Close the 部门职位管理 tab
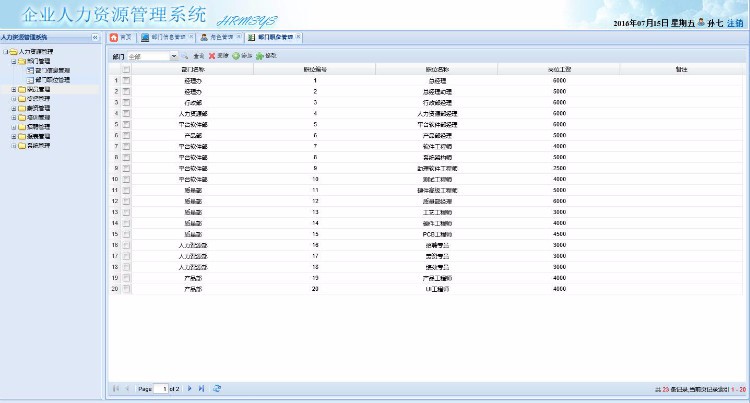 coord(298,37)
